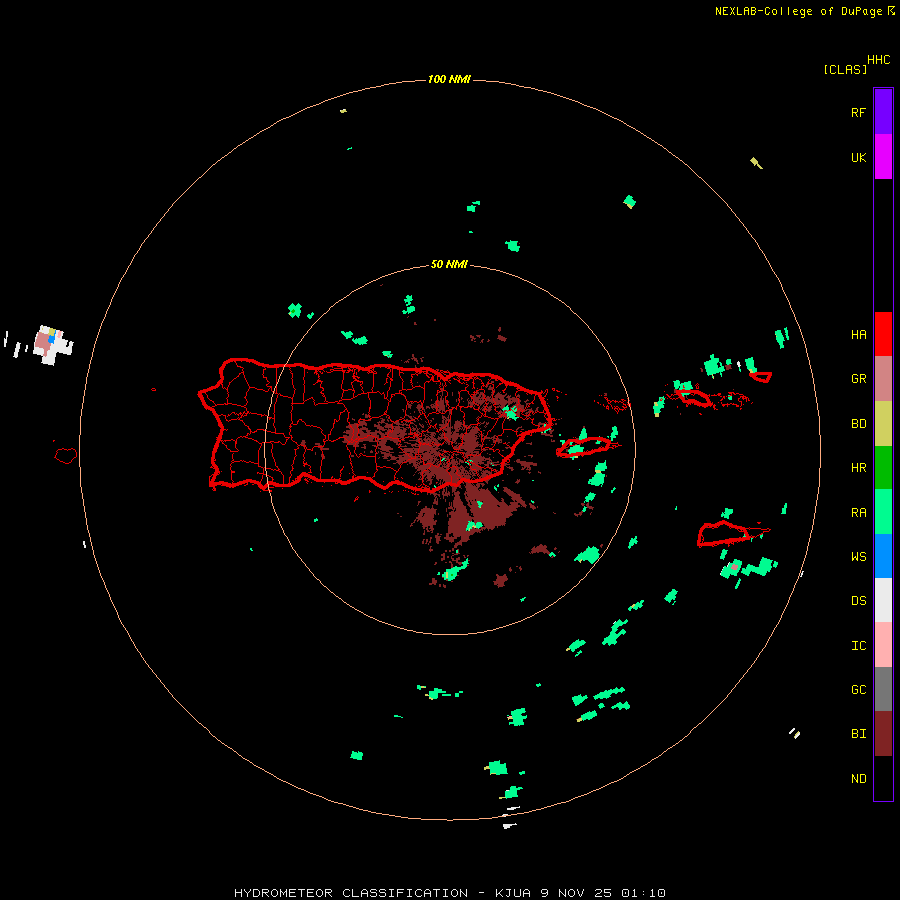This screenshot has height=900, width=900.
Task: Click the small red outlined island west of Puerto Rico
Action: pos(66,456)
